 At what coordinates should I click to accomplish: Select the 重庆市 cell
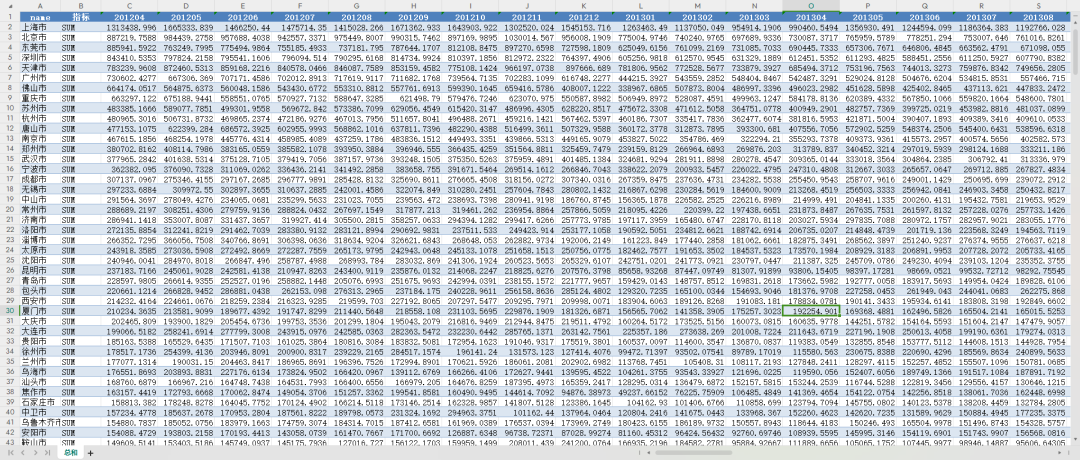coord(41,98)
